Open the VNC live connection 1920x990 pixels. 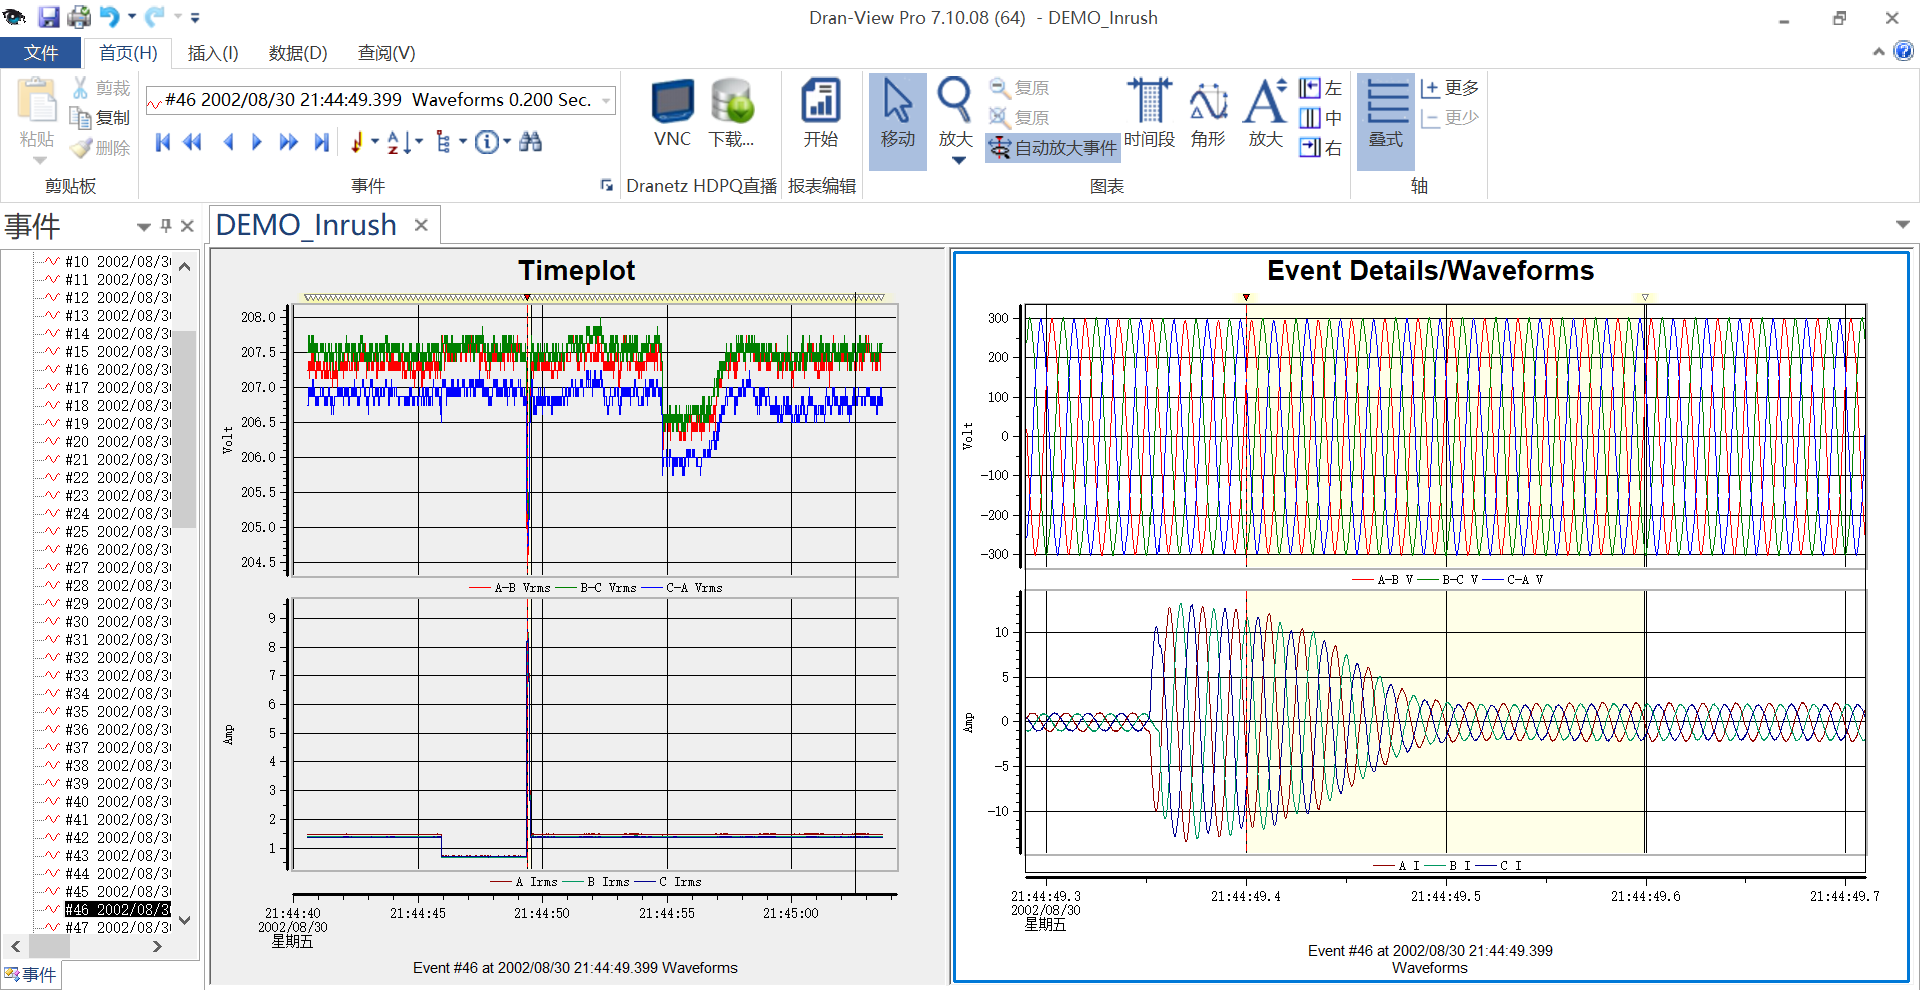(x=672, y=112)
